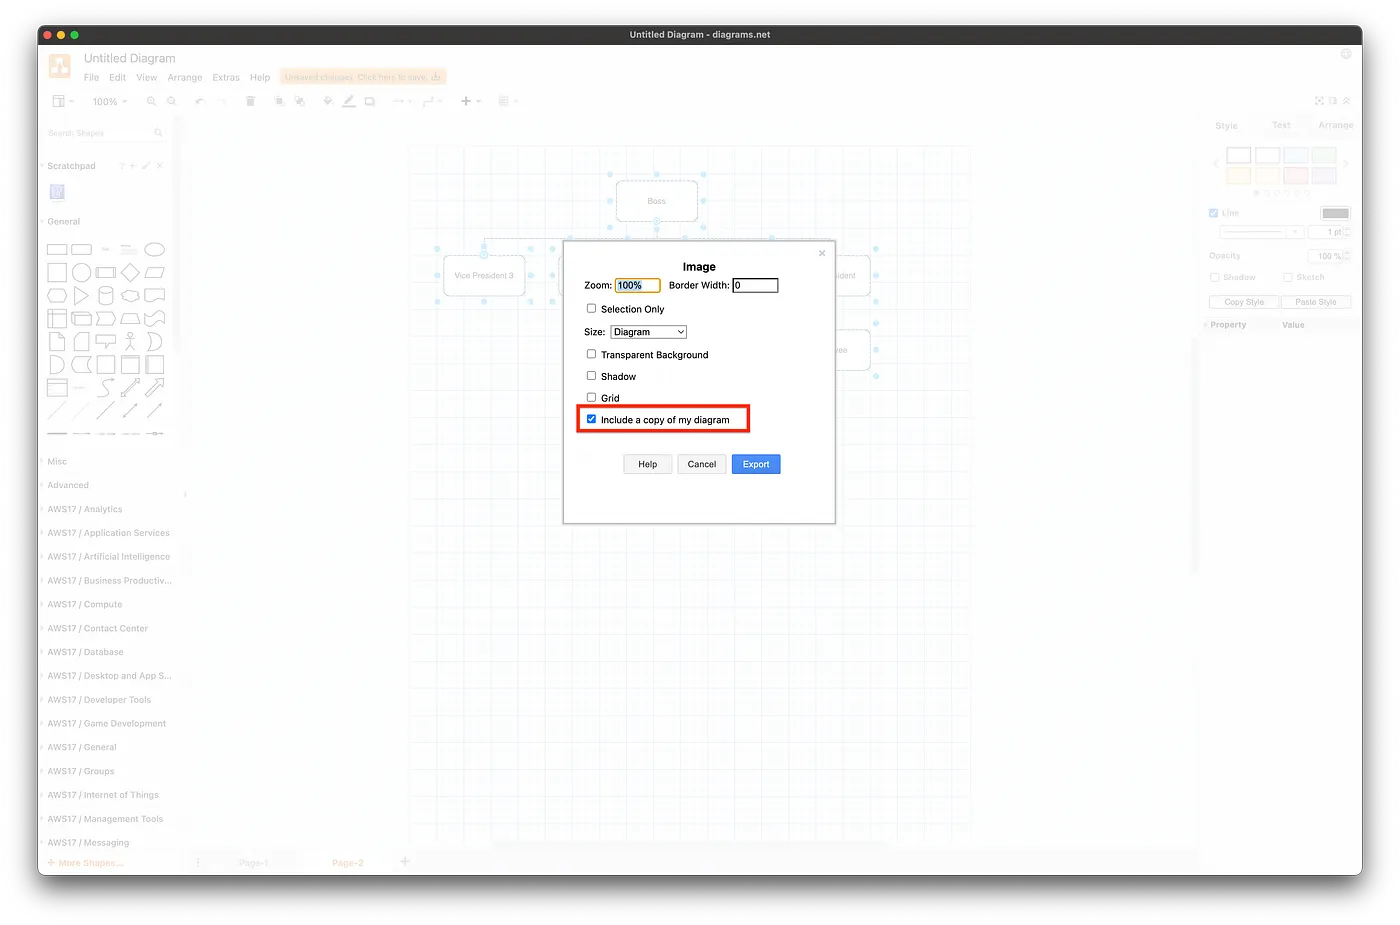Select the diamond shape in the sidebar
The height and width of the screenshot is (925, 1400).
[x=129, y=271]
